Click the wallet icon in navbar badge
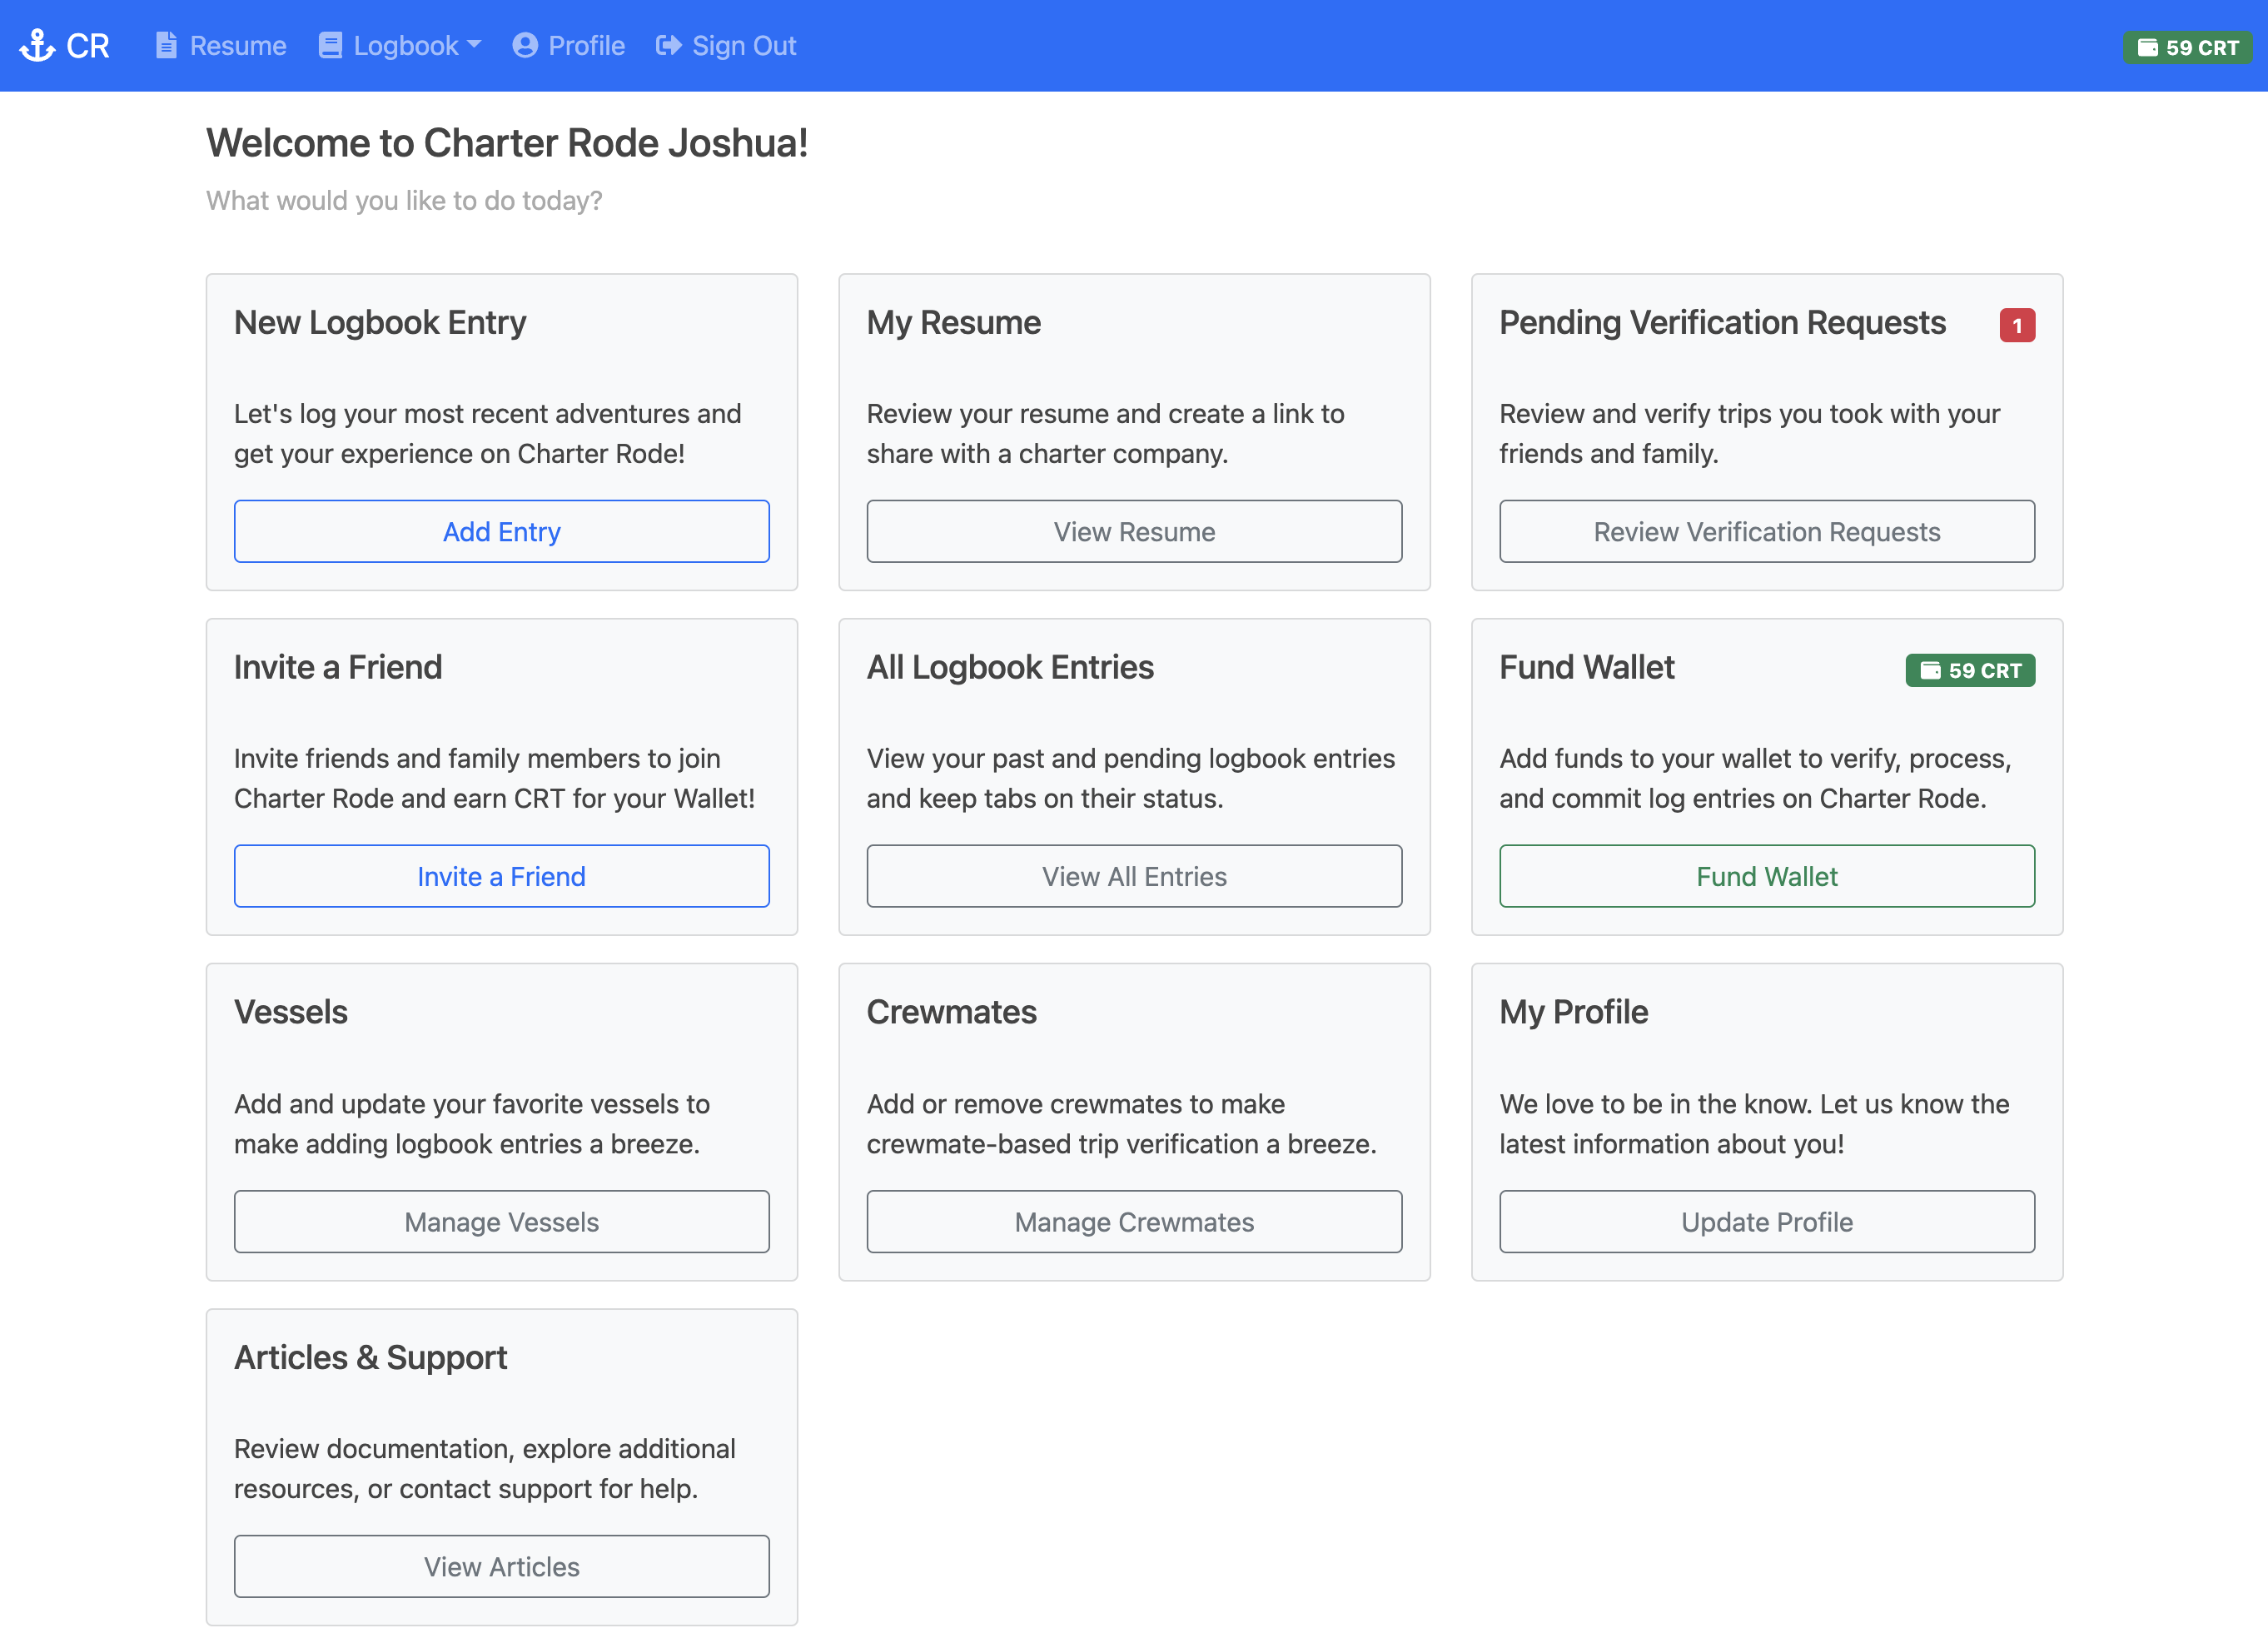This screenshot has width=2268, height=1648. tap(2147, 47)
